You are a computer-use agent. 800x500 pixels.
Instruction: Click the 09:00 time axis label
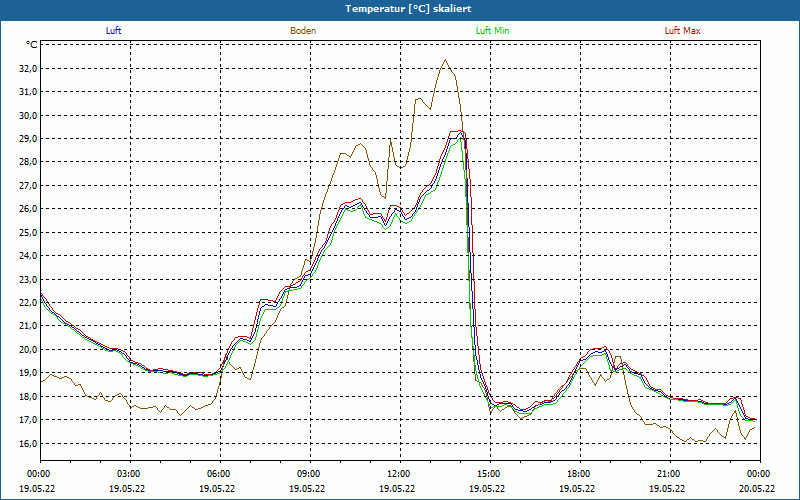(310, 474)
